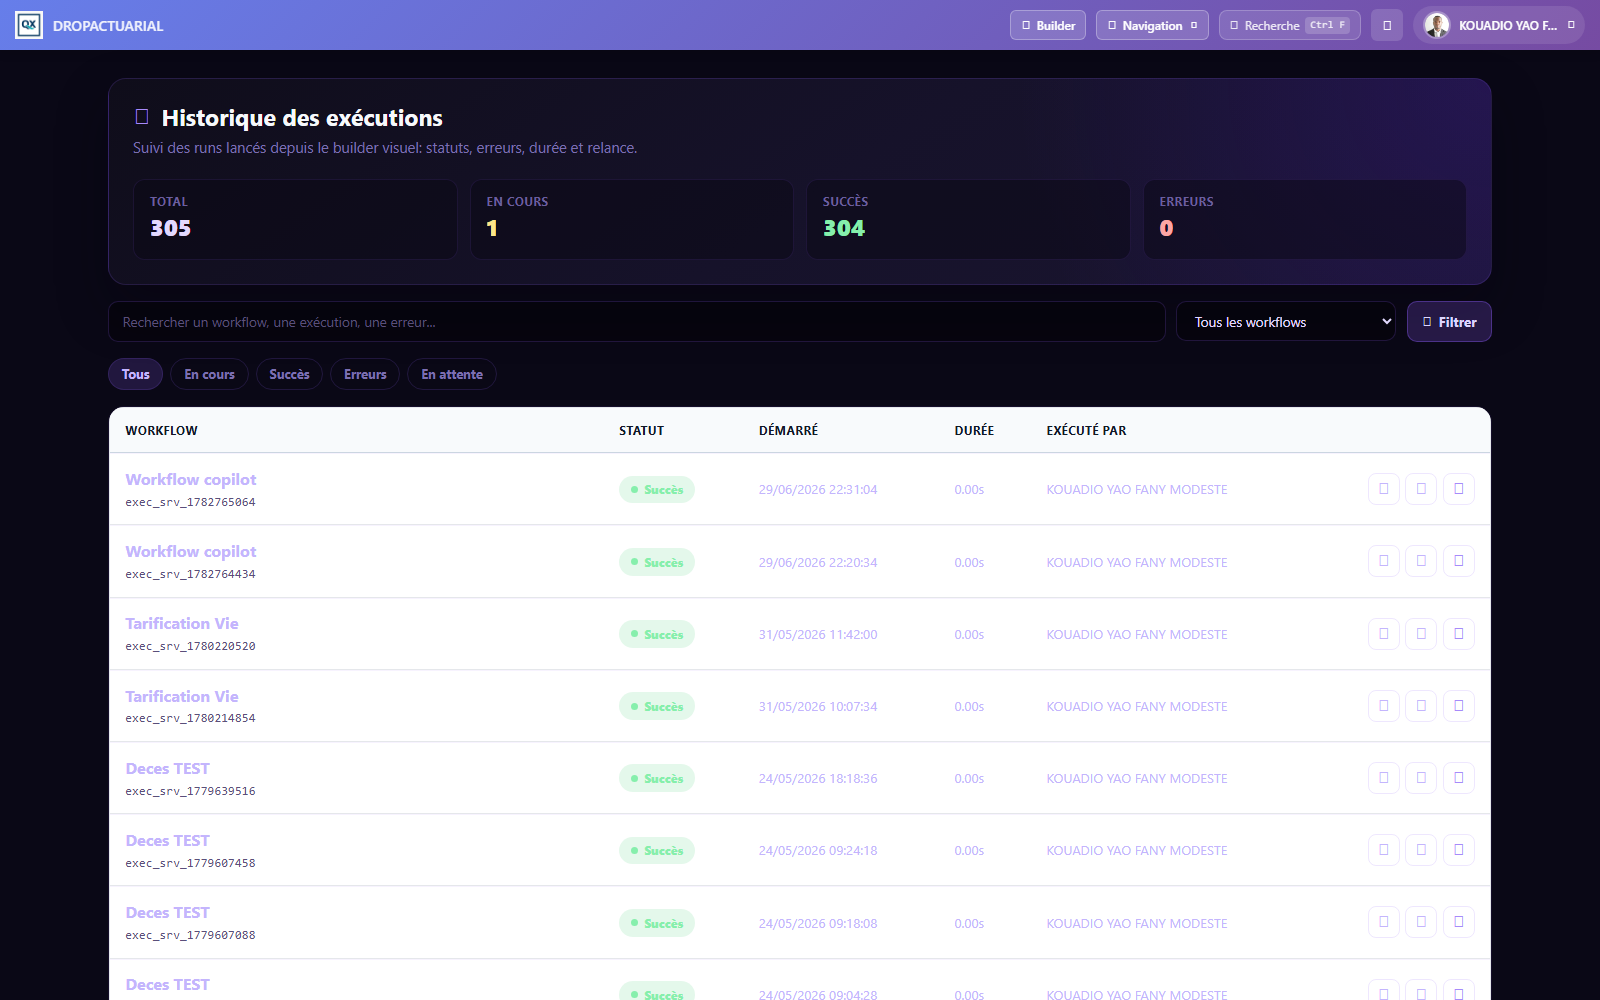Click the ERREURS 0 stat card
The width and height of the screenshot is (1600, 1000).
(1305, 219)
